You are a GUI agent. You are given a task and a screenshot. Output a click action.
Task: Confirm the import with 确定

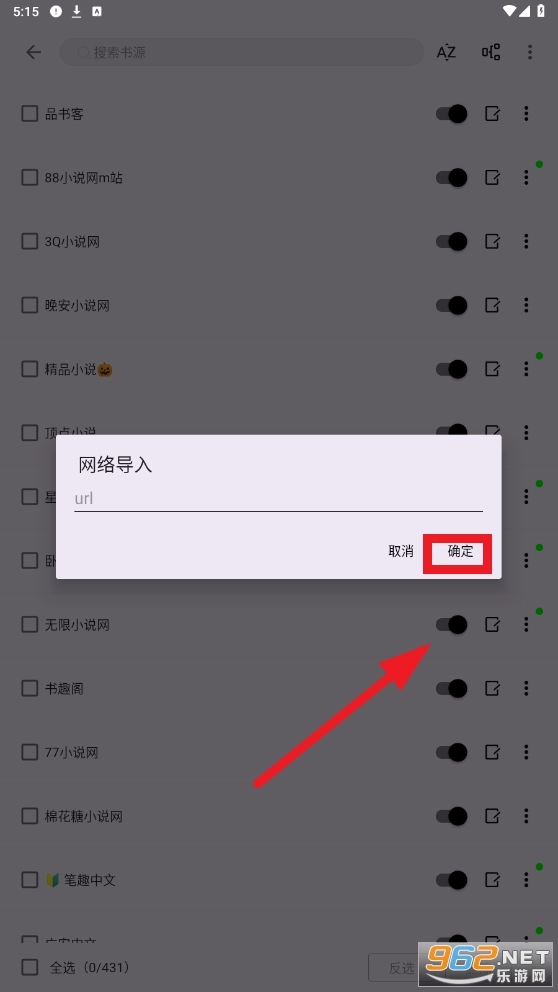(x=460, y=551)
